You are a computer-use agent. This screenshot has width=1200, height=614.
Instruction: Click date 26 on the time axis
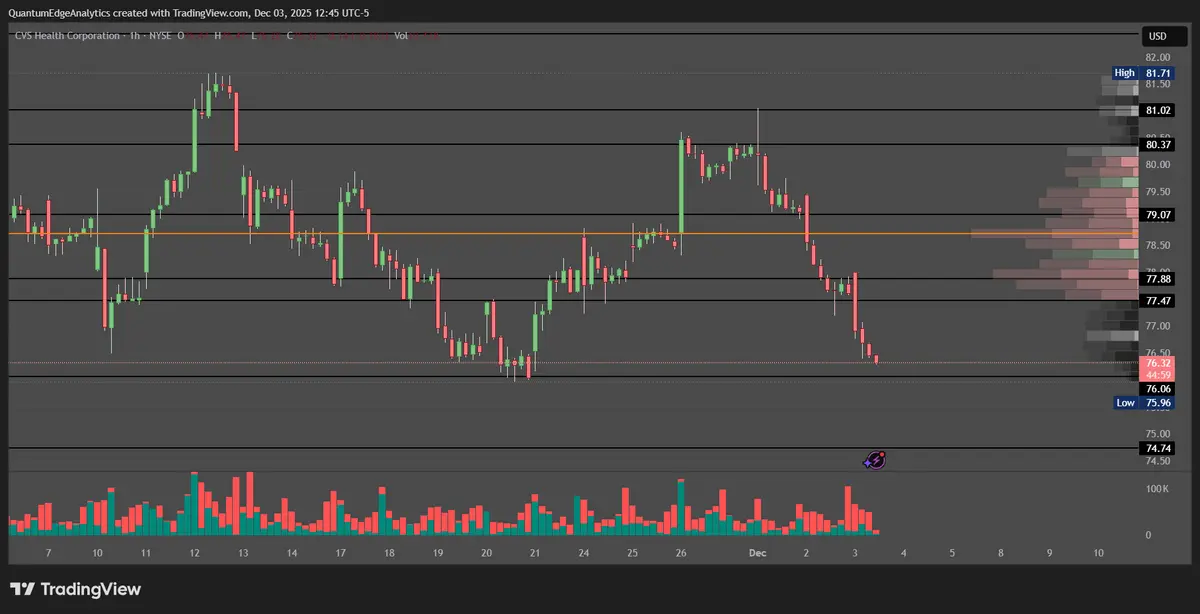pos(681,552)
